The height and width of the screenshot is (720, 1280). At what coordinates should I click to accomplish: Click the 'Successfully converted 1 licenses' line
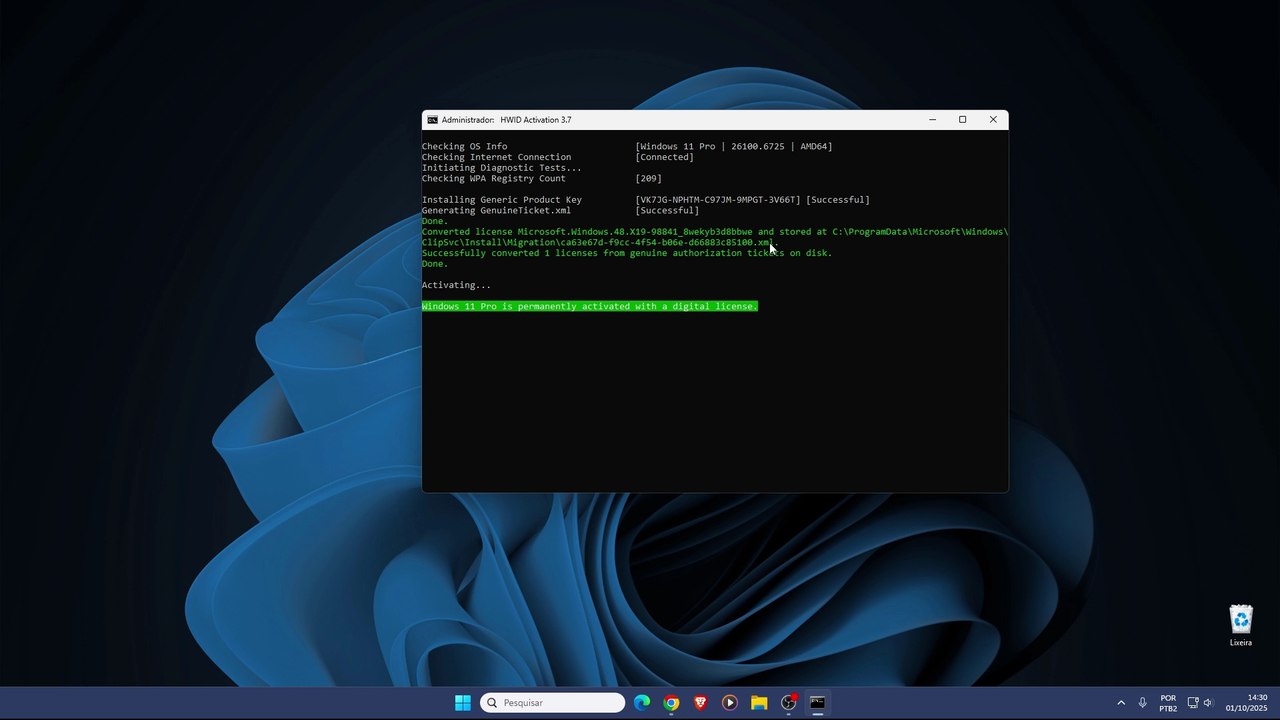tap(627, 253)
